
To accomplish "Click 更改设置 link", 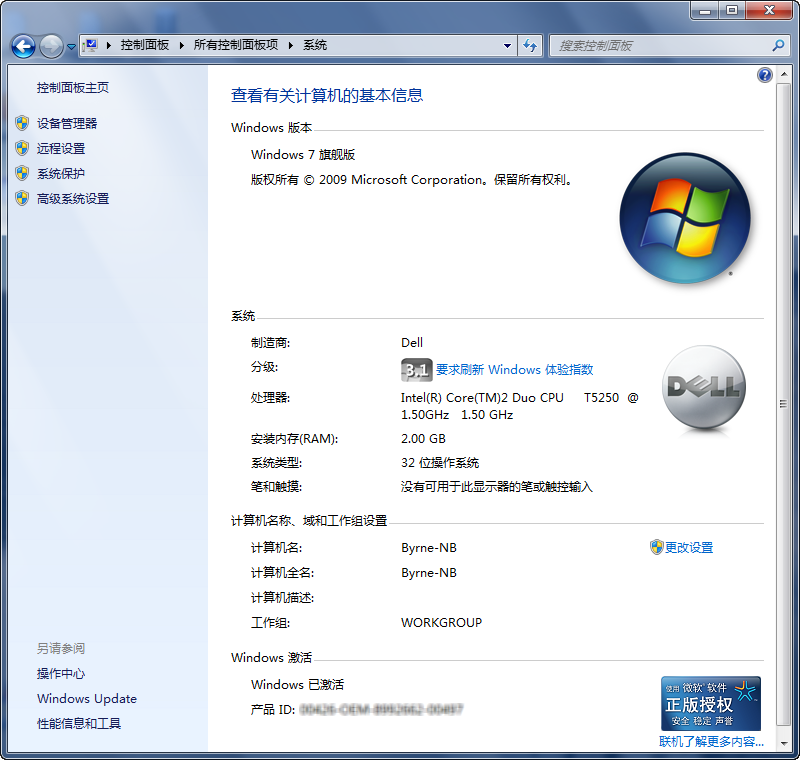I will (x=689, y=547).
